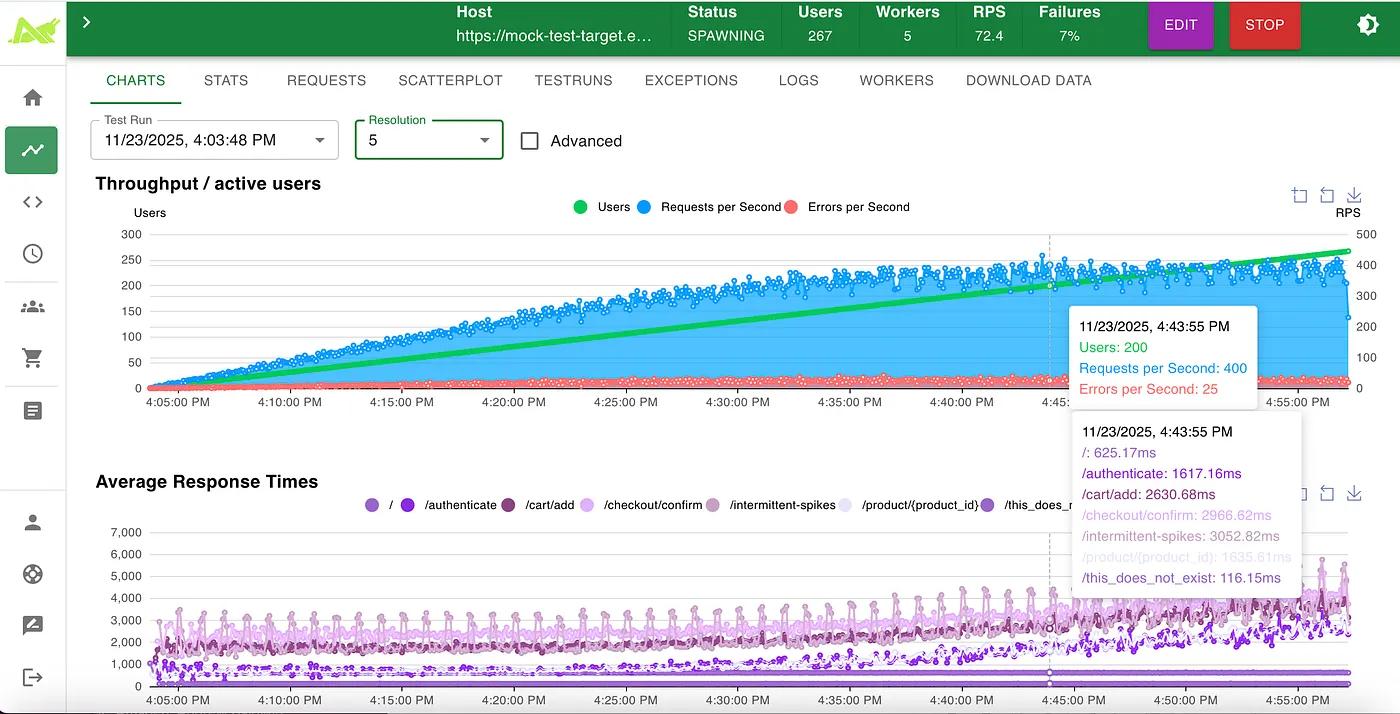Viewport: 1400px width, 714px height.
Task: Open workers view via the group sidebar icon
Action: click(x=31, y=305)
